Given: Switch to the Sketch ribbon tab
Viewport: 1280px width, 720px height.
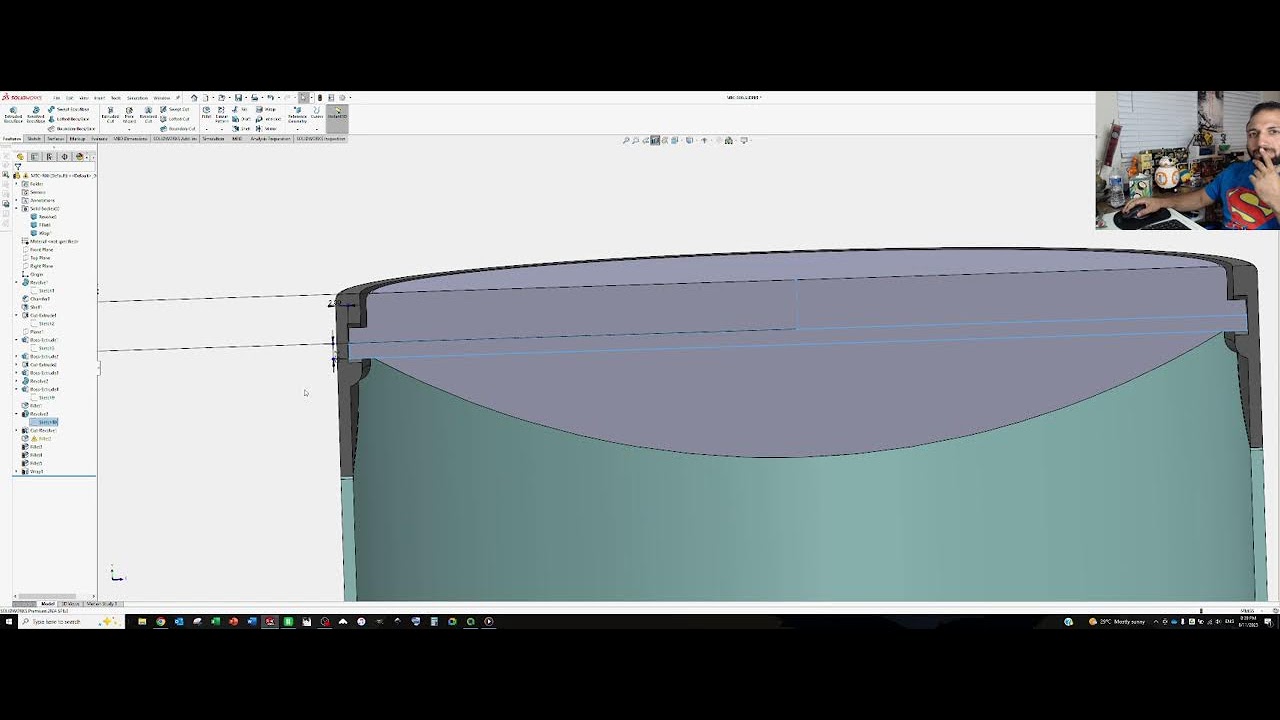Looking at the screenshot, I should (x=34, y=139).
